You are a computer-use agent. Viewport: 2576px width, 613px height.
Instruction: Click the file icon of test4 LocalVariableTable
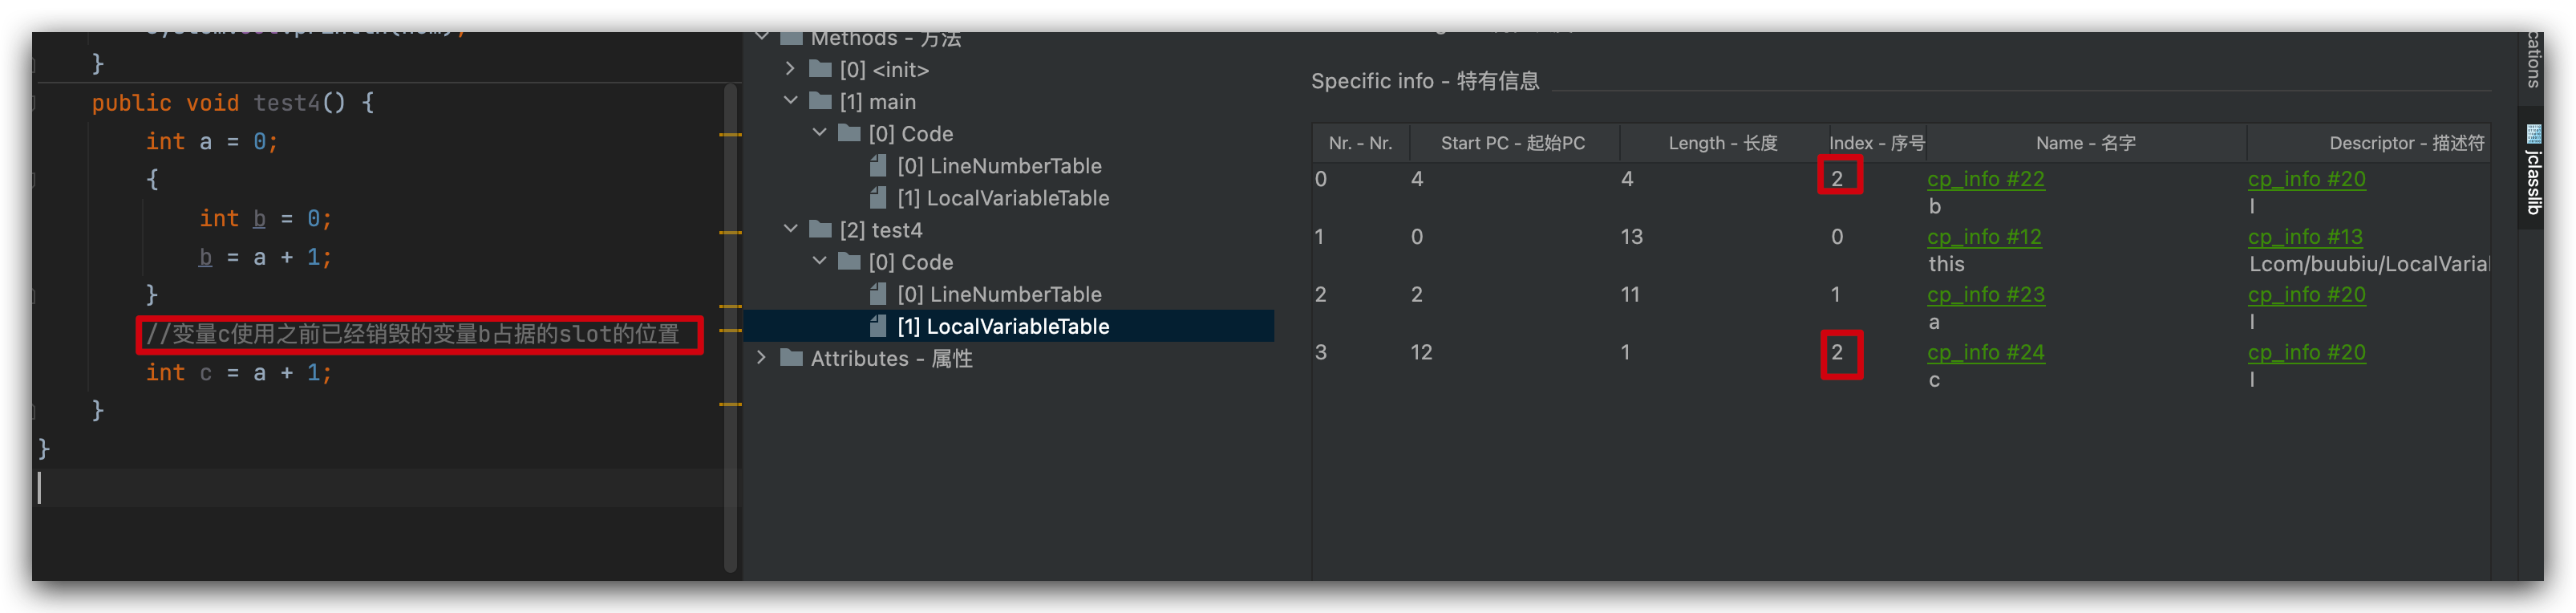(x=878, y=326)
